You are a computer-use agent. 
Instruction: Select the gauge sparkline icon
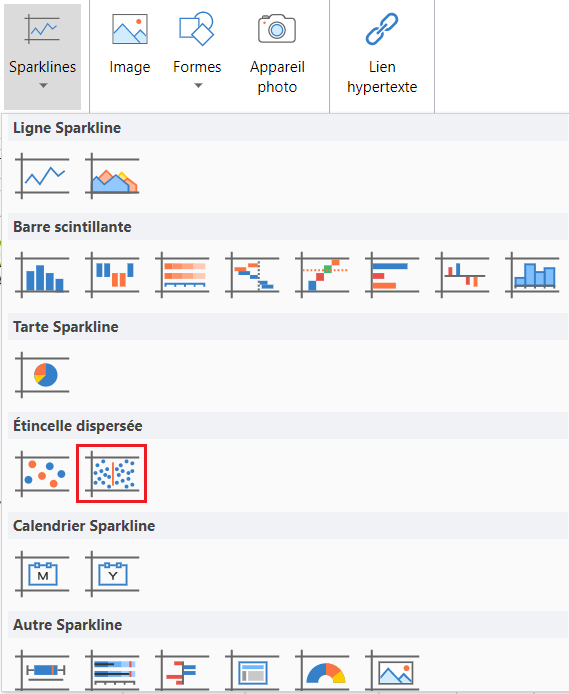[322, 671]
